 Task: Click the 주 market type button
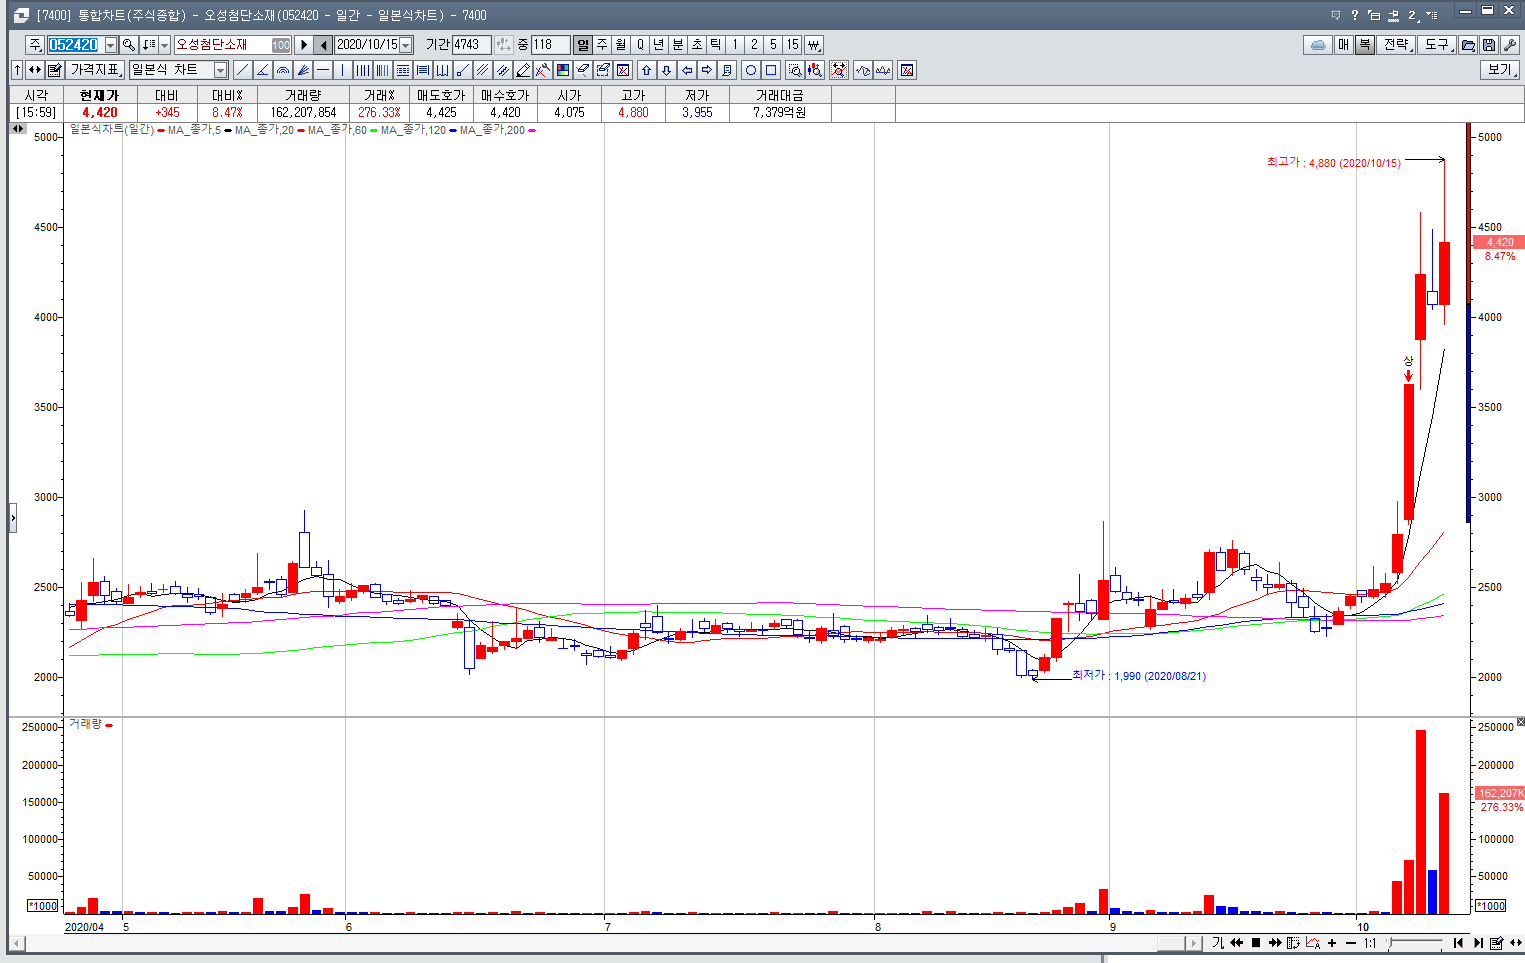pos(35,45)
